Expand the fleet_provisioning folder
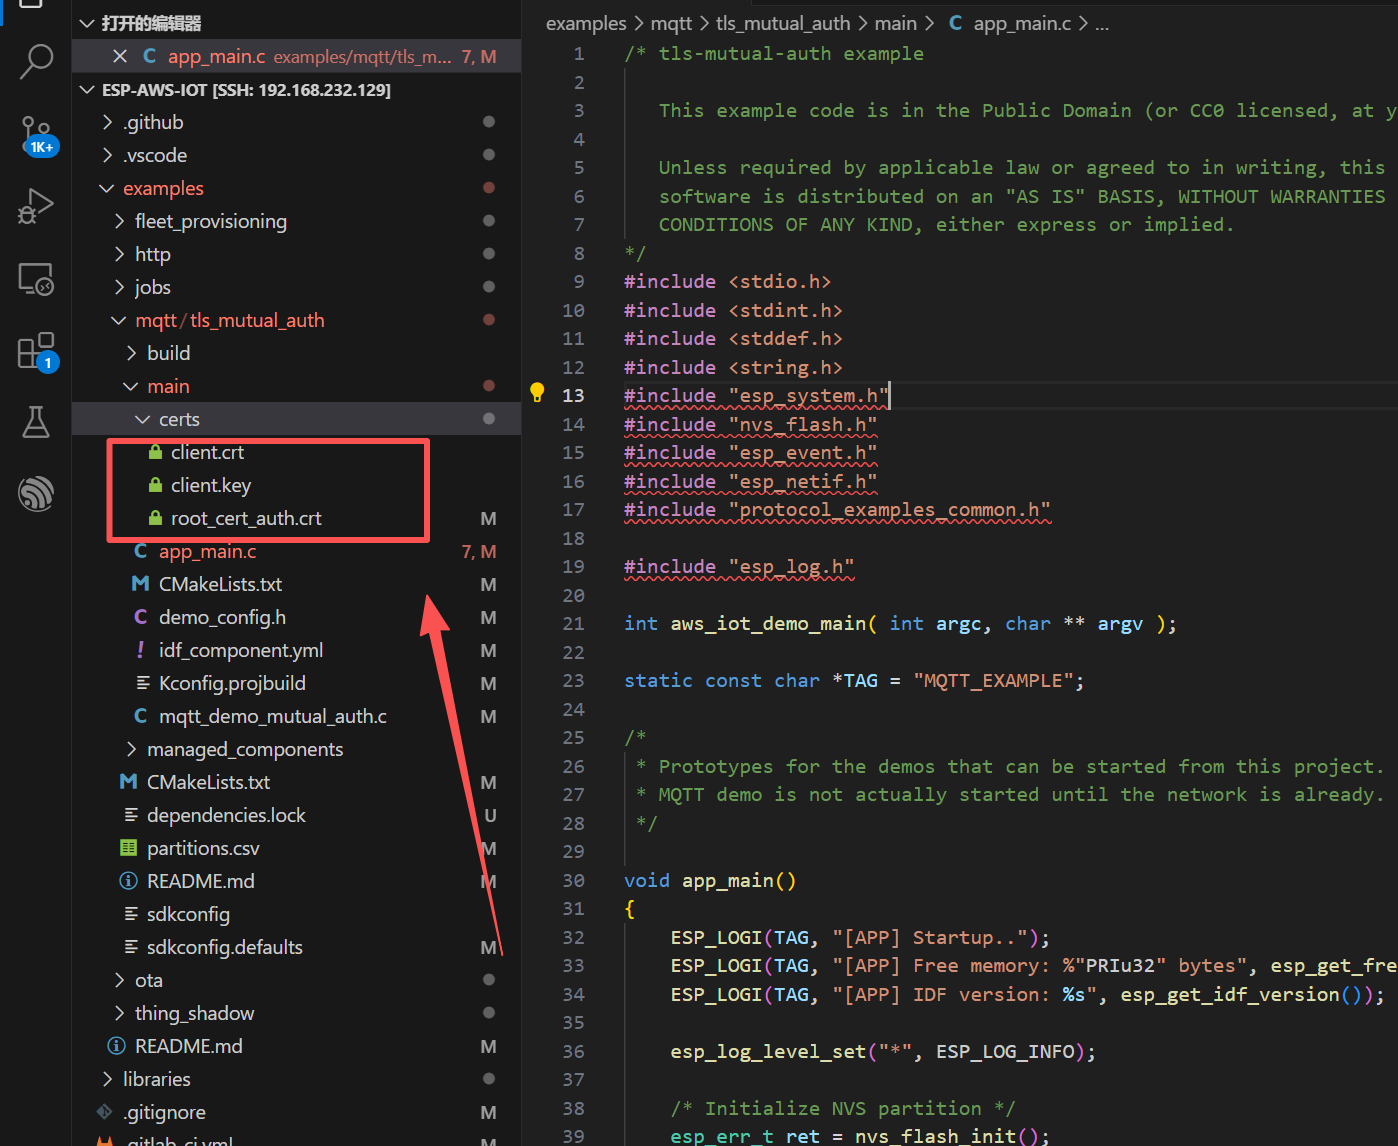Viewport: 1398px width, 1146px height. click(120, 221)
